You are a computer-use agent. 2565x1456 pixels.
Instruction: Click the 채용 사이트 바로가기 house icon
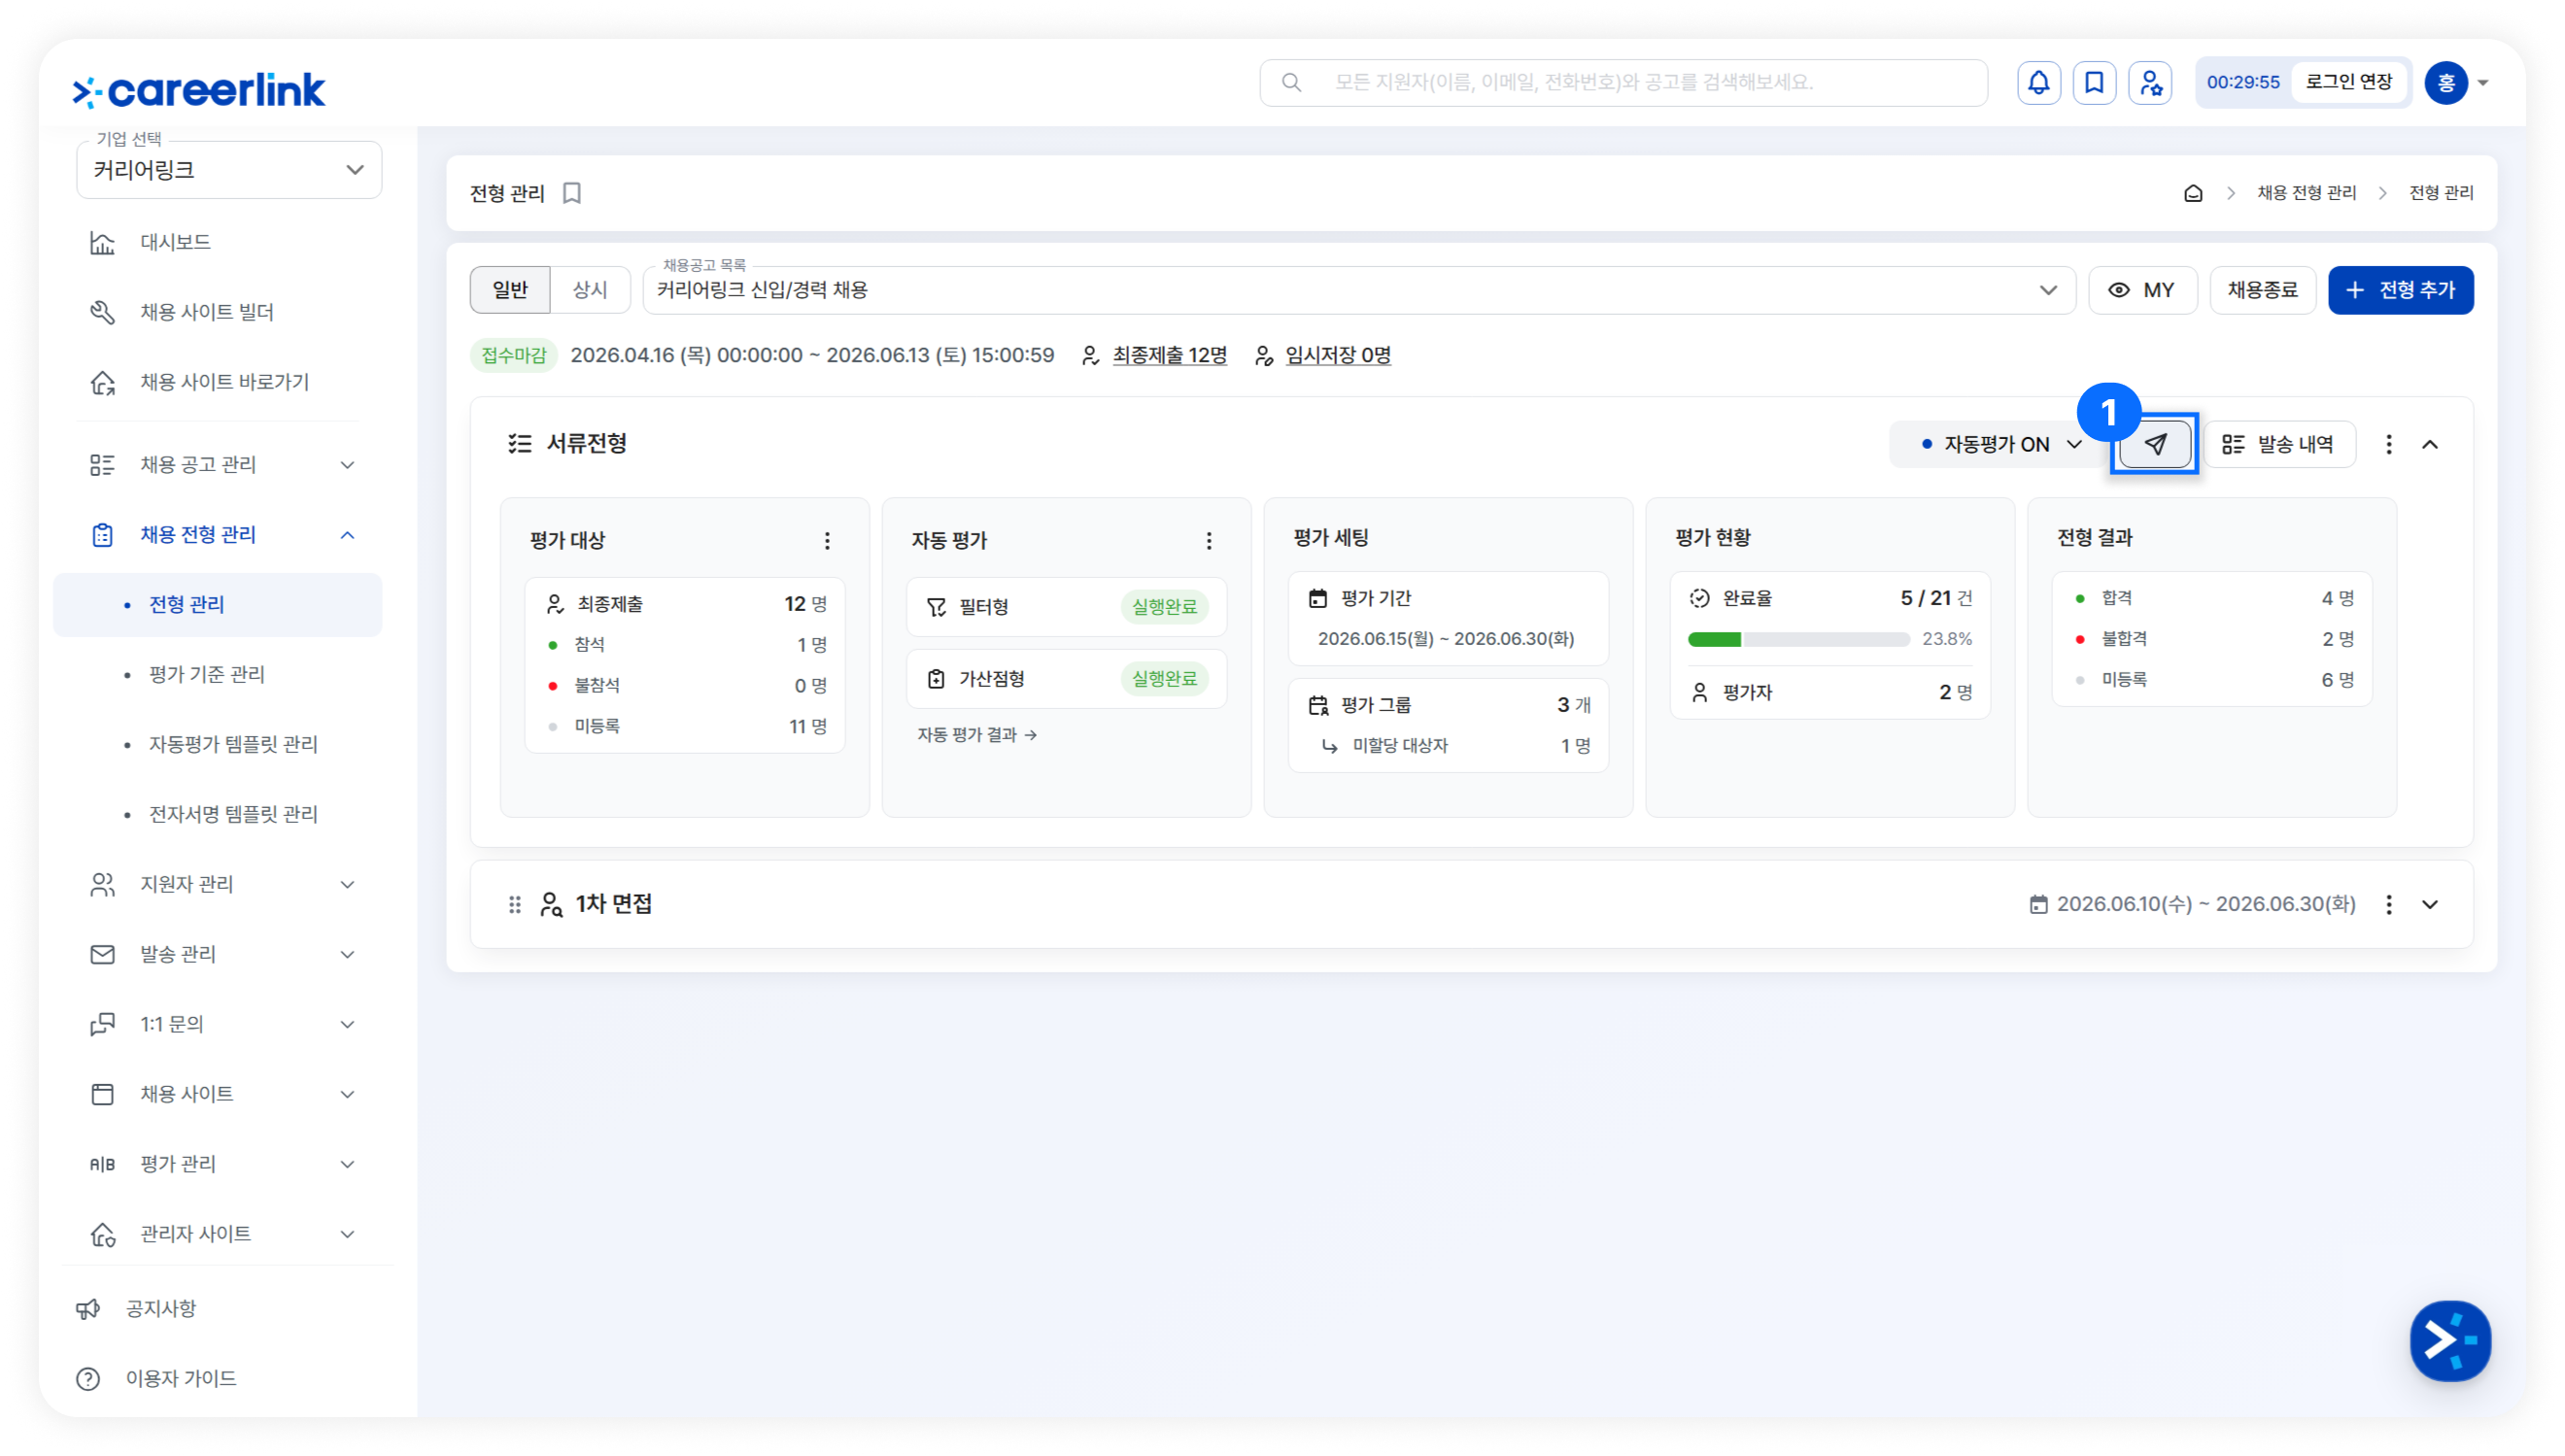(102, 383)
